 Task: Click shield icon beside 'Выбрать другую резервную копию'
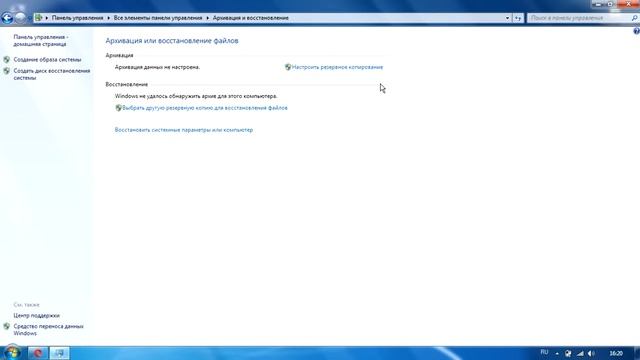pyautogui.click(x=118, y=108)
